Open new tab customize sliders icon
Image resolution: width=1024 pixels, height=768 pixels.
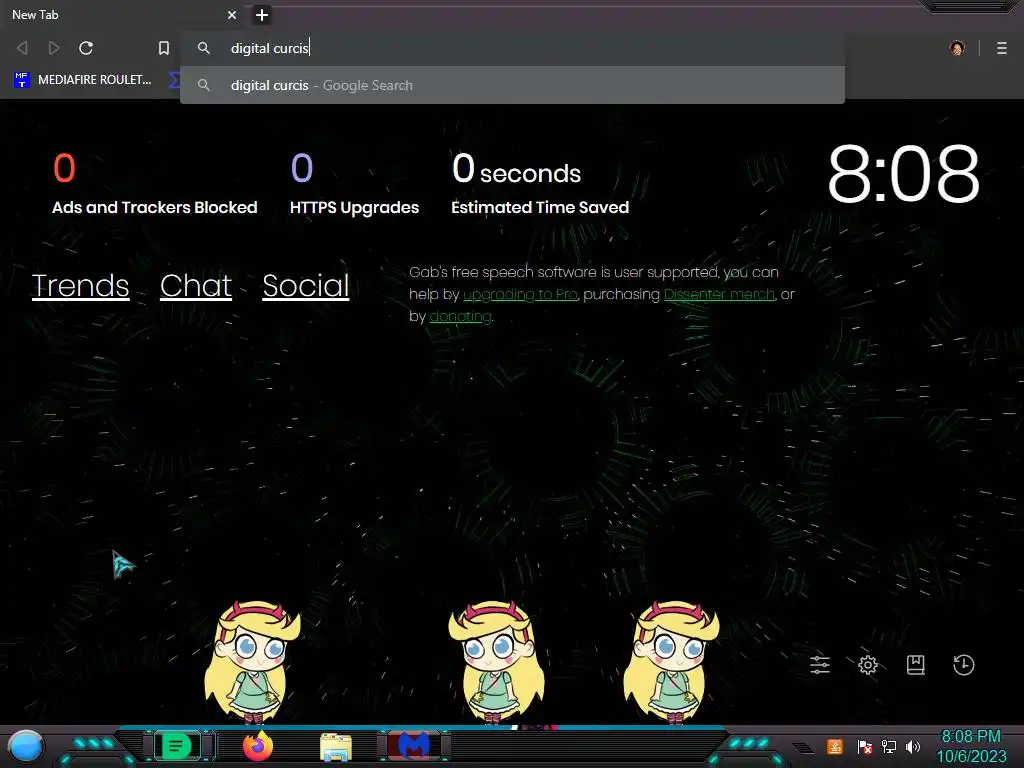tap(820, 665)
